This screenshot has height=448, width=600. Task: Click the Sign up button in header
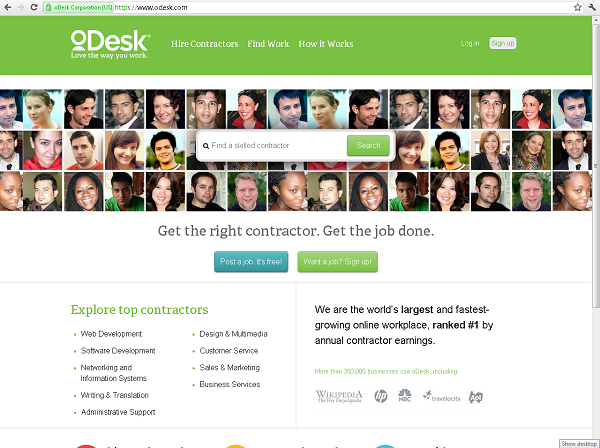click(x=503, y=43)
